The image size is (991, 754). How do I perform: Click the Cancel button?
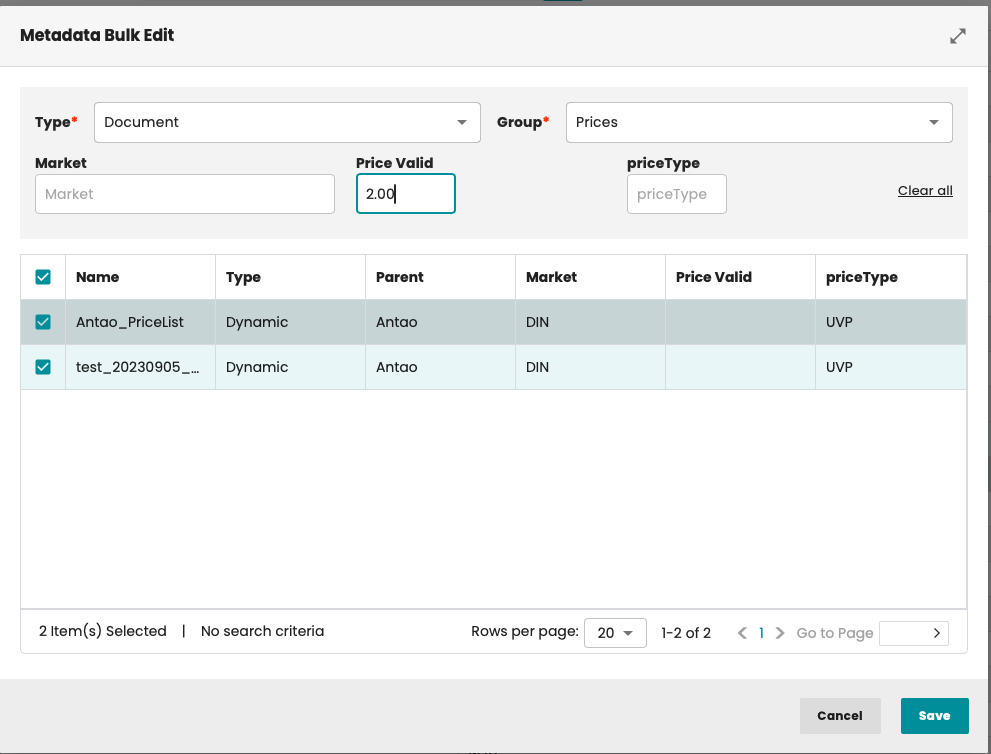point(839,716)
